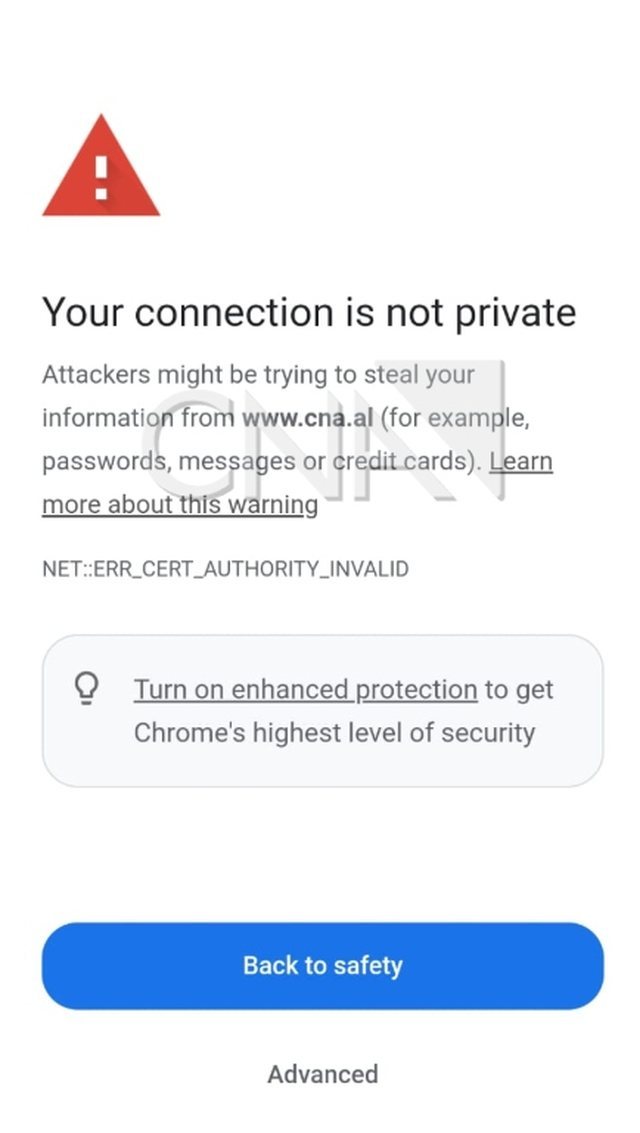Expand the Advanced options
640x1133 pixels.
[322, 1074]
